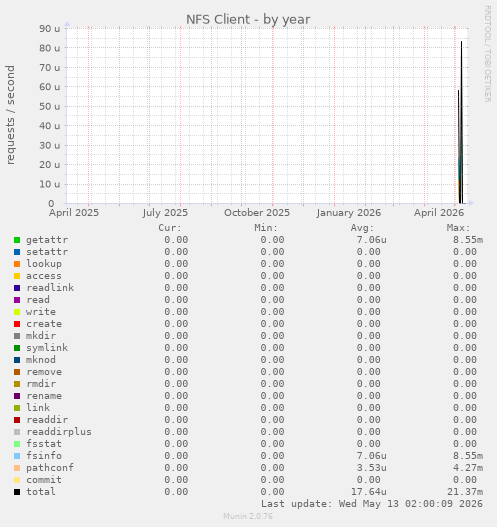Click the 'April 2026' x-axis label

coord(439,213)
